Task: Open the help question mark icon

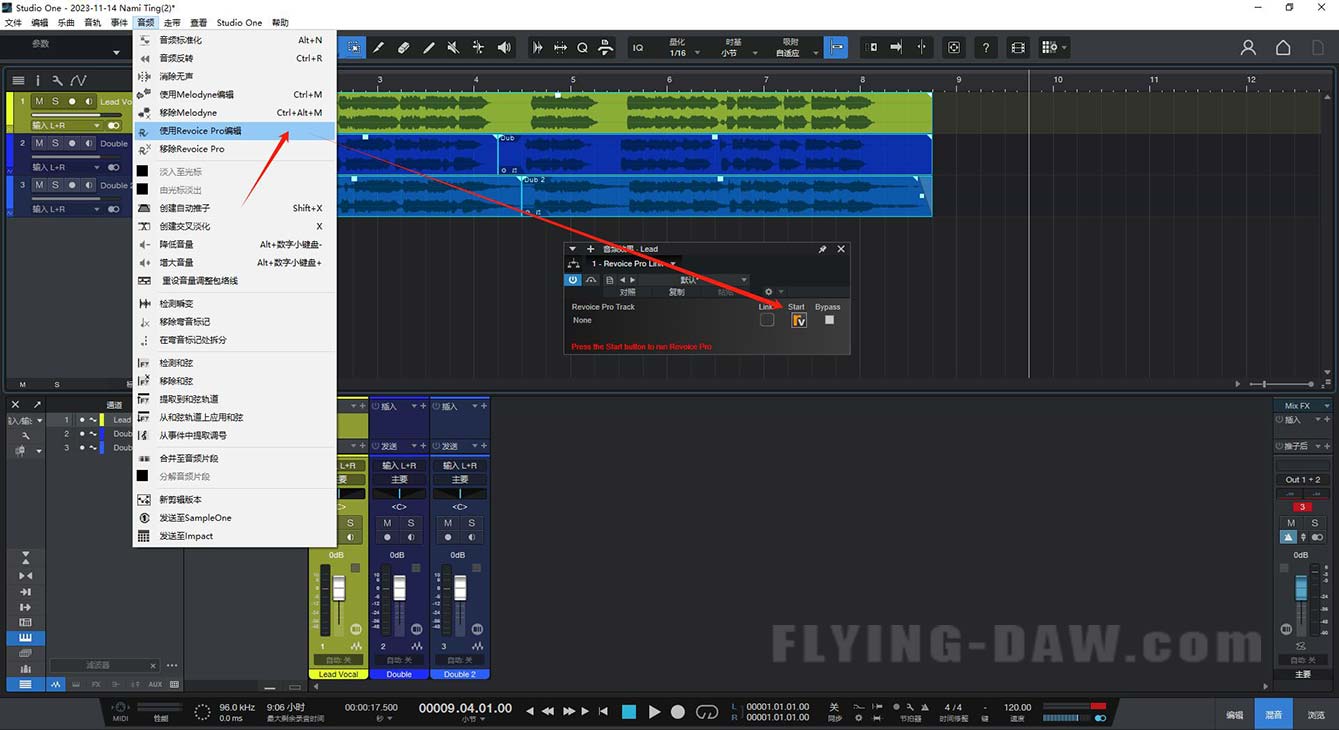Action: point(986,47)
